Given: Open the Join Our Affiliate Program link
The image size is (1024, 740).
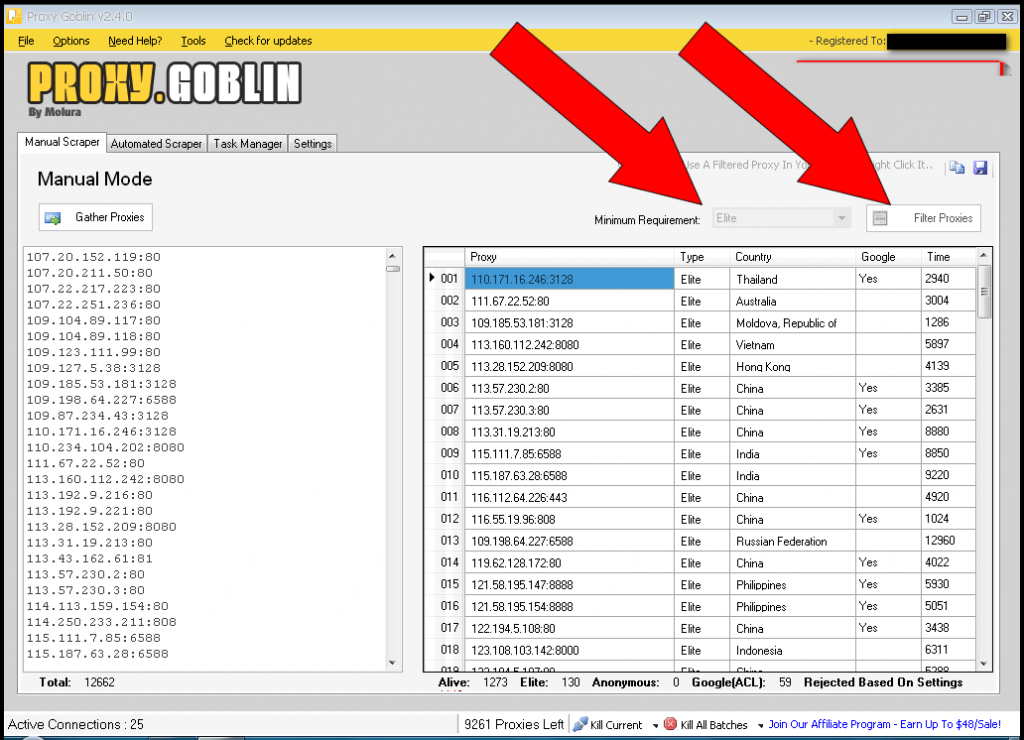Looking at the screenshot, I should point(884,724).
